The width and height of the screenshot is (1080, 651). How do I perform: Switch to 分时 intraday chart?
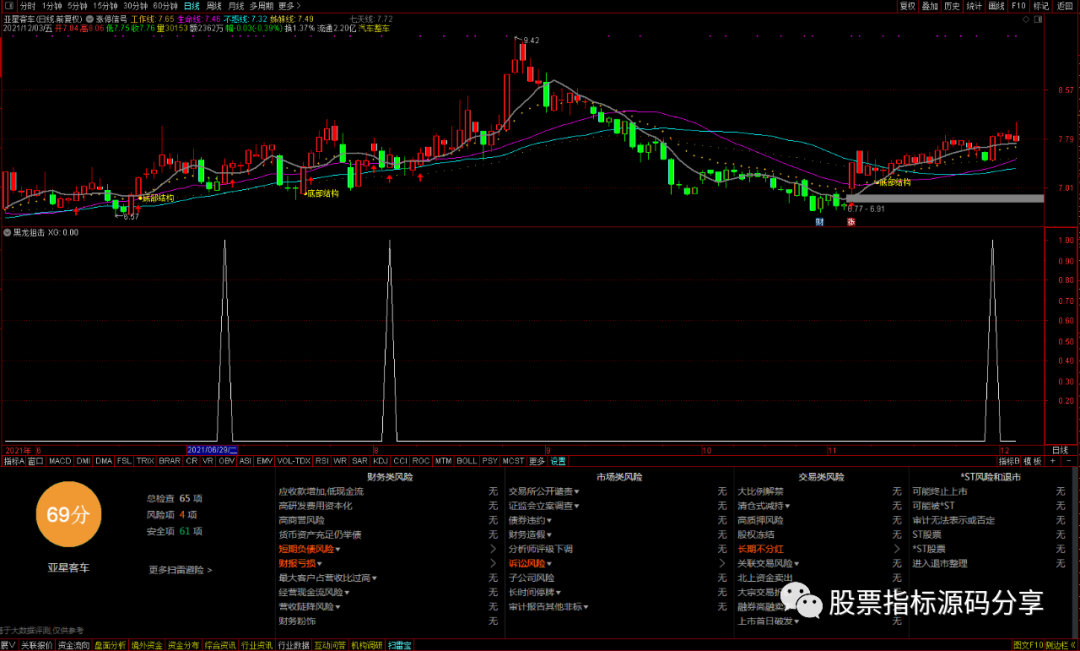pyautogui.click(x=28, y=6)
